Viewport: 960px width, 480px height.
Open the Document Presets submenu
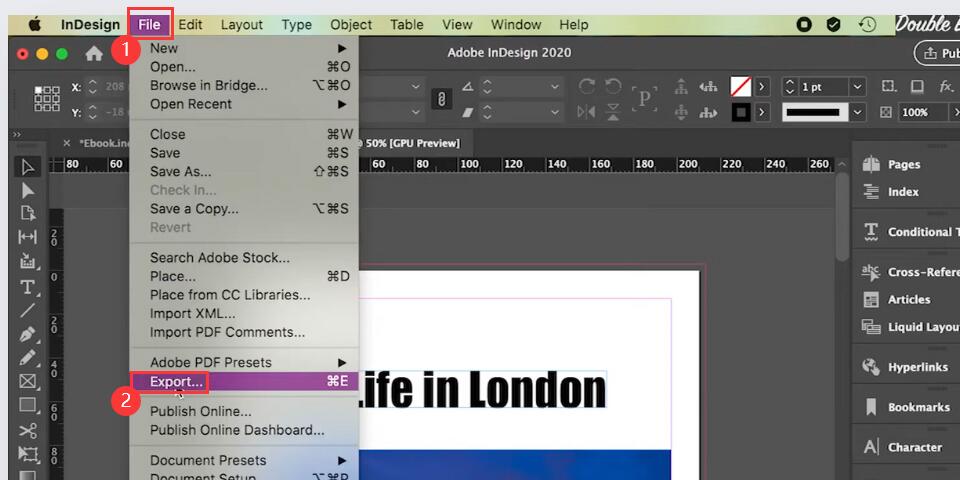[x=244, y=460]
